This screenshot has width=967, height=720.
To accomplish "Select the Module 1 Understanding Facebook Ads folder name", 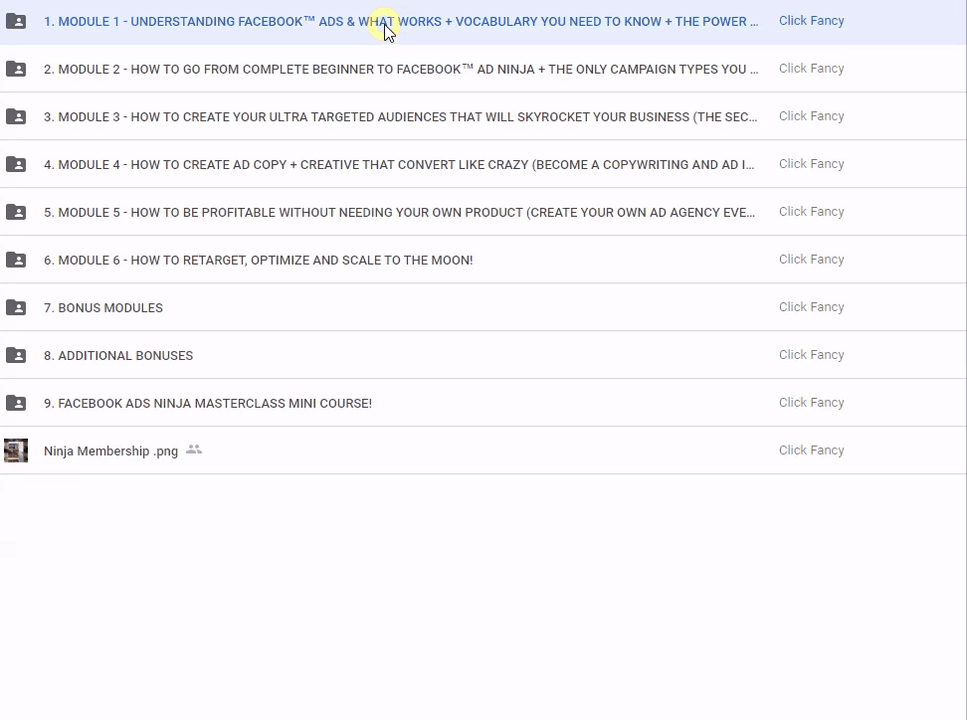I will 400,21.
